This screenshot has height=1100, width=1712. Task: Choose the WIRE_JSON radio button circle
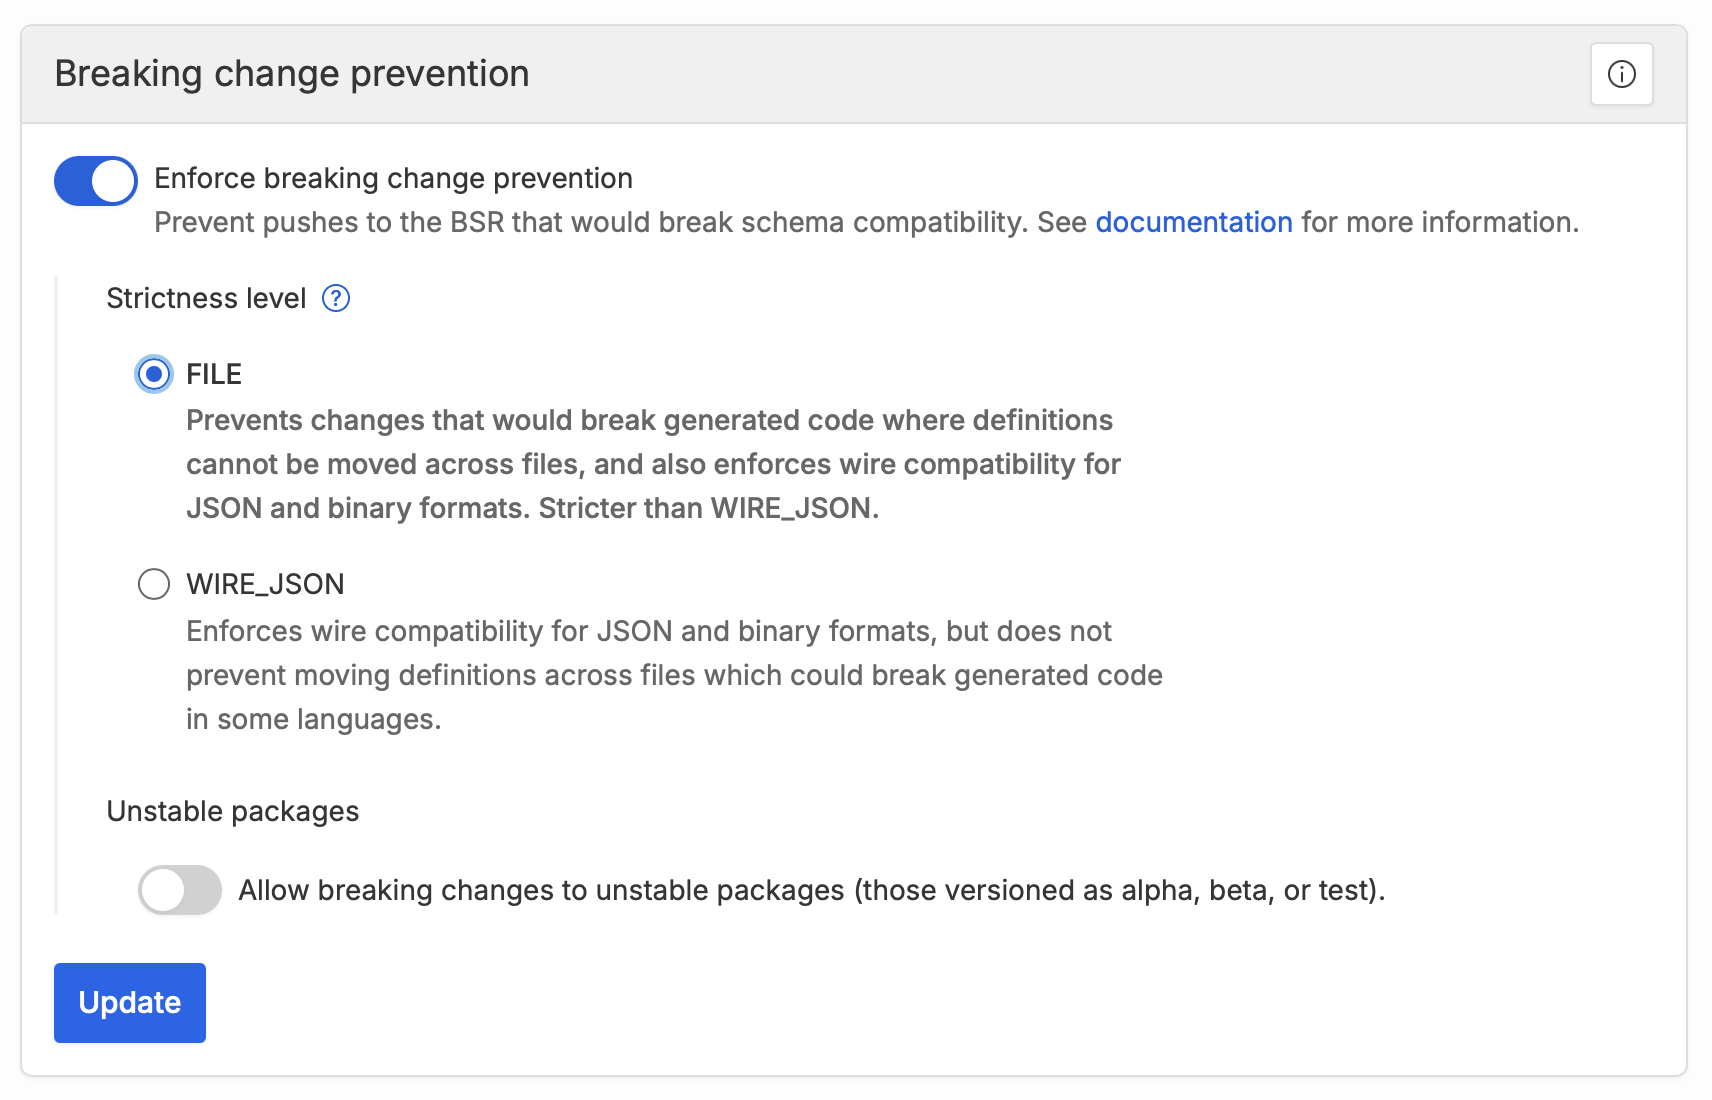click(154, 584)
